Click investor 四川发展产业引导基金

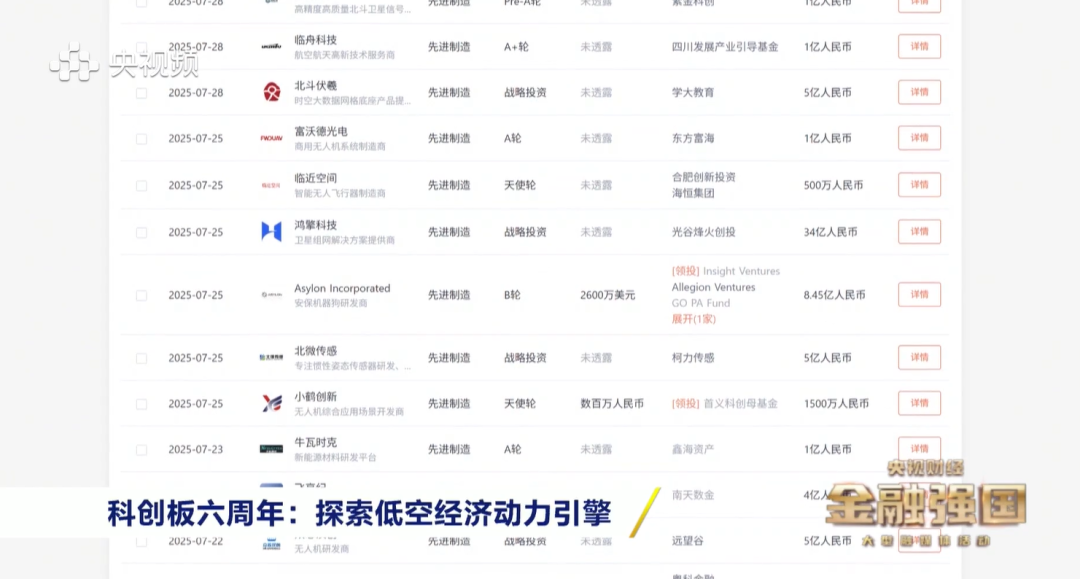tap(725, 47)
